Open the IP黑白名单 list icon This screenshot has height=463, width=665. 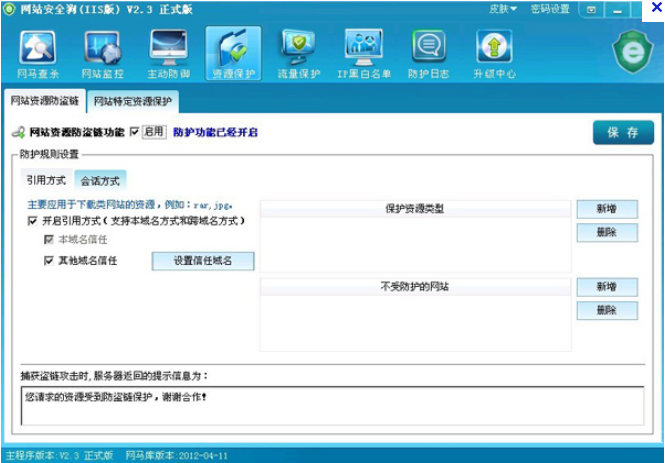pyautogui.click(x=363, y=53)
